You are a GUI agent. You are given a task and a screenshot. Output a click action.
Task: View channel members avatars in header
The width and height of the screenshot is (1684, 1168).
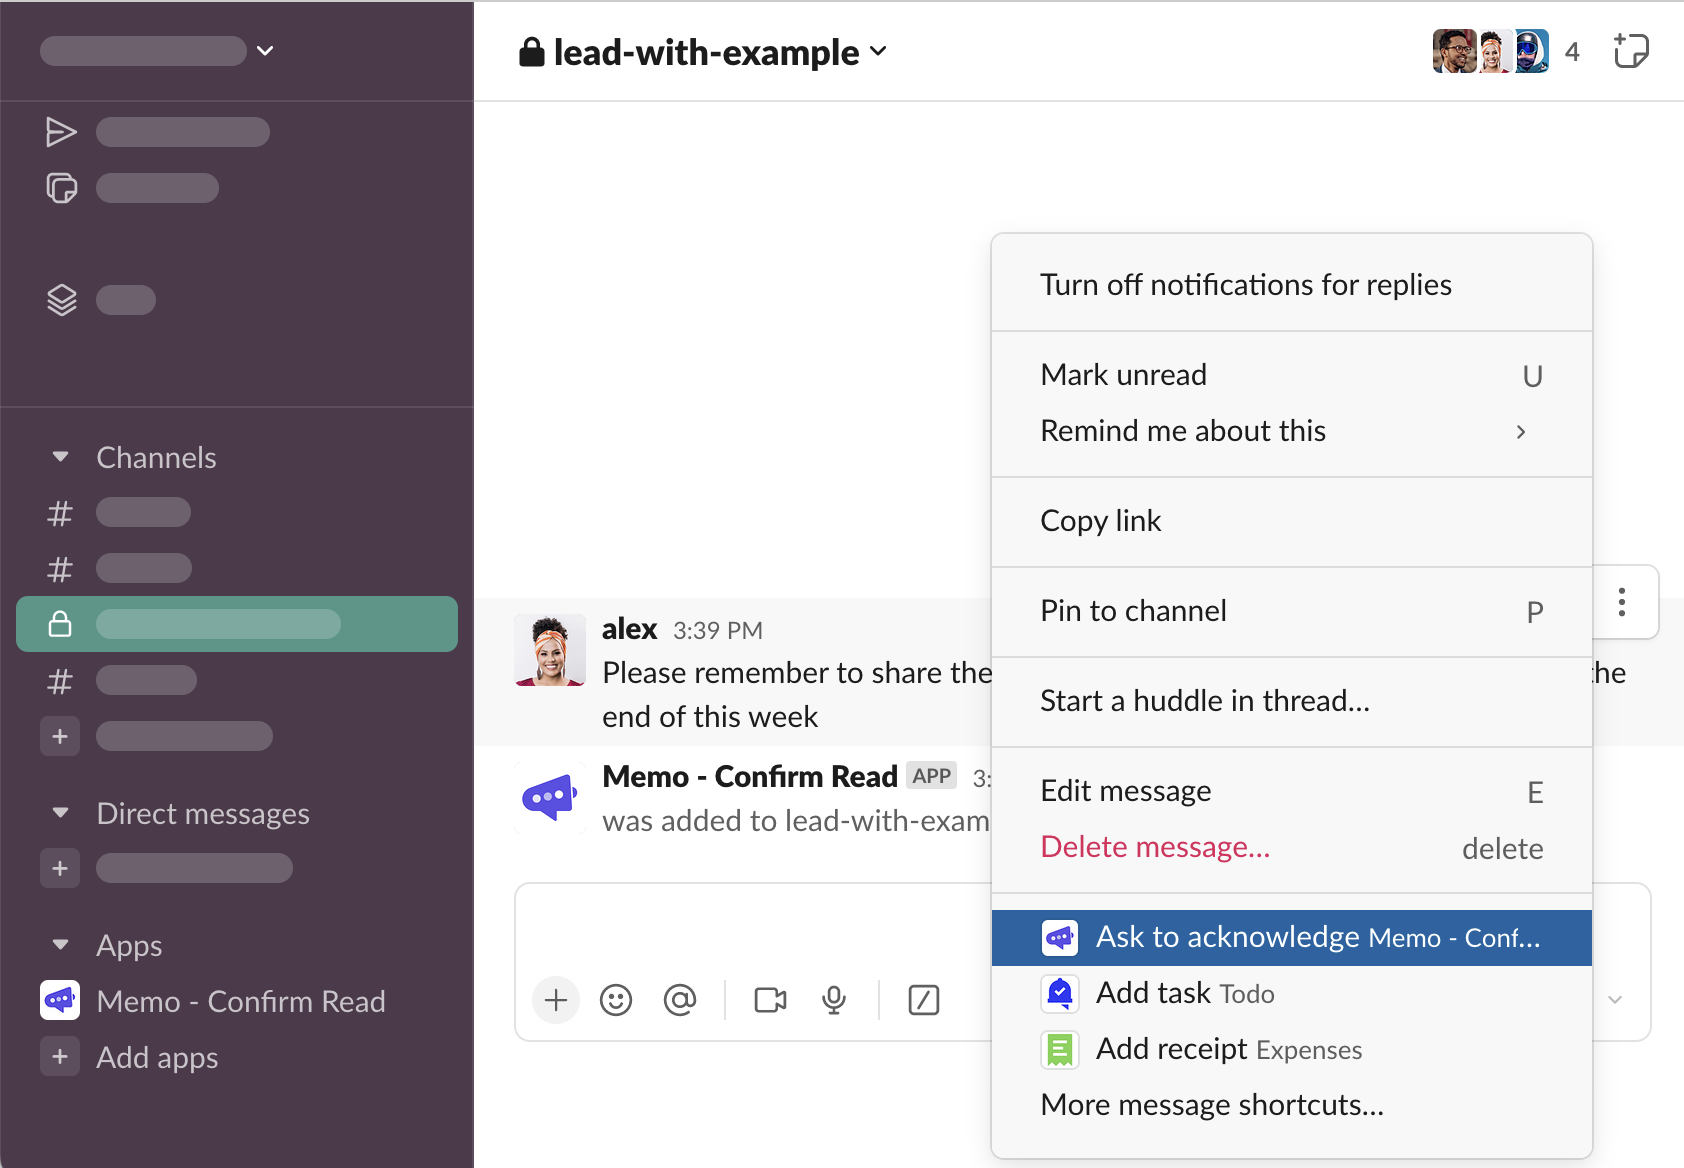[1491, 51]
